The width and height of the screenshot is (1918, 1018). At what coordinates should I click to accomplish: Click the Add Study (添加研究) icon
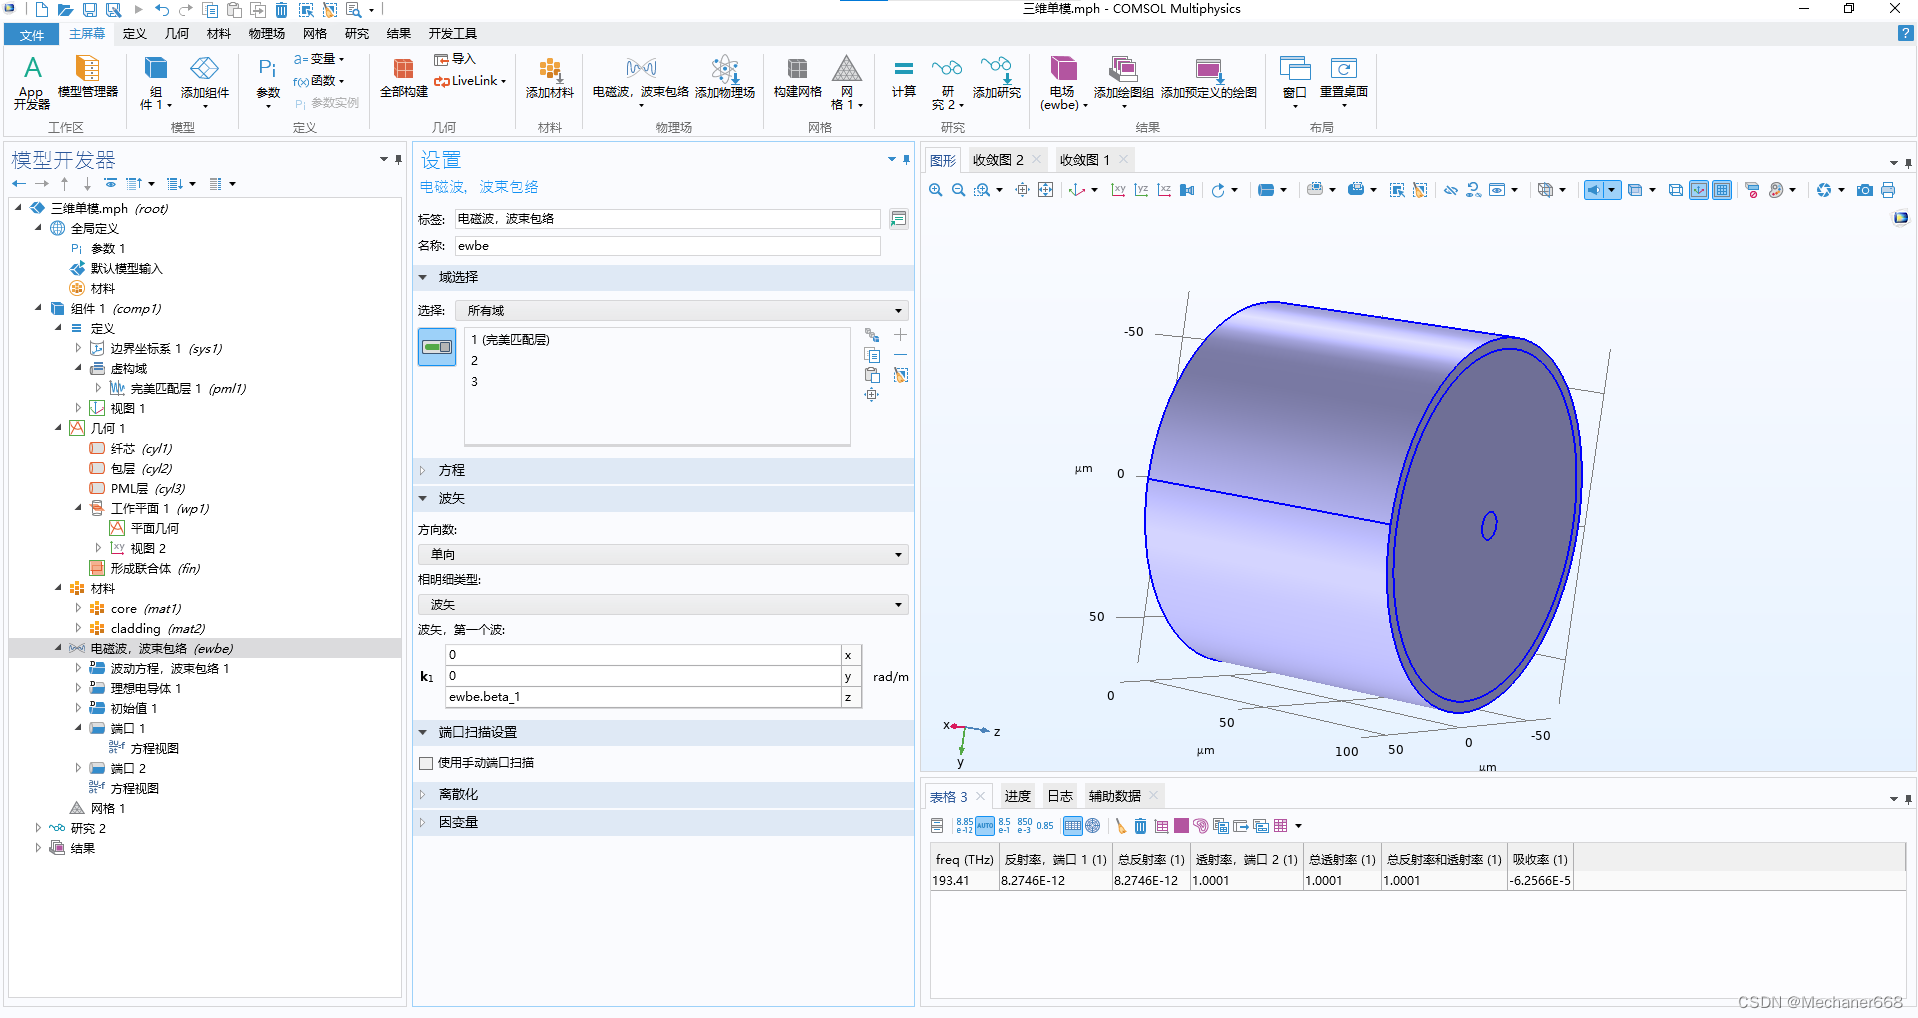(997, 78)
